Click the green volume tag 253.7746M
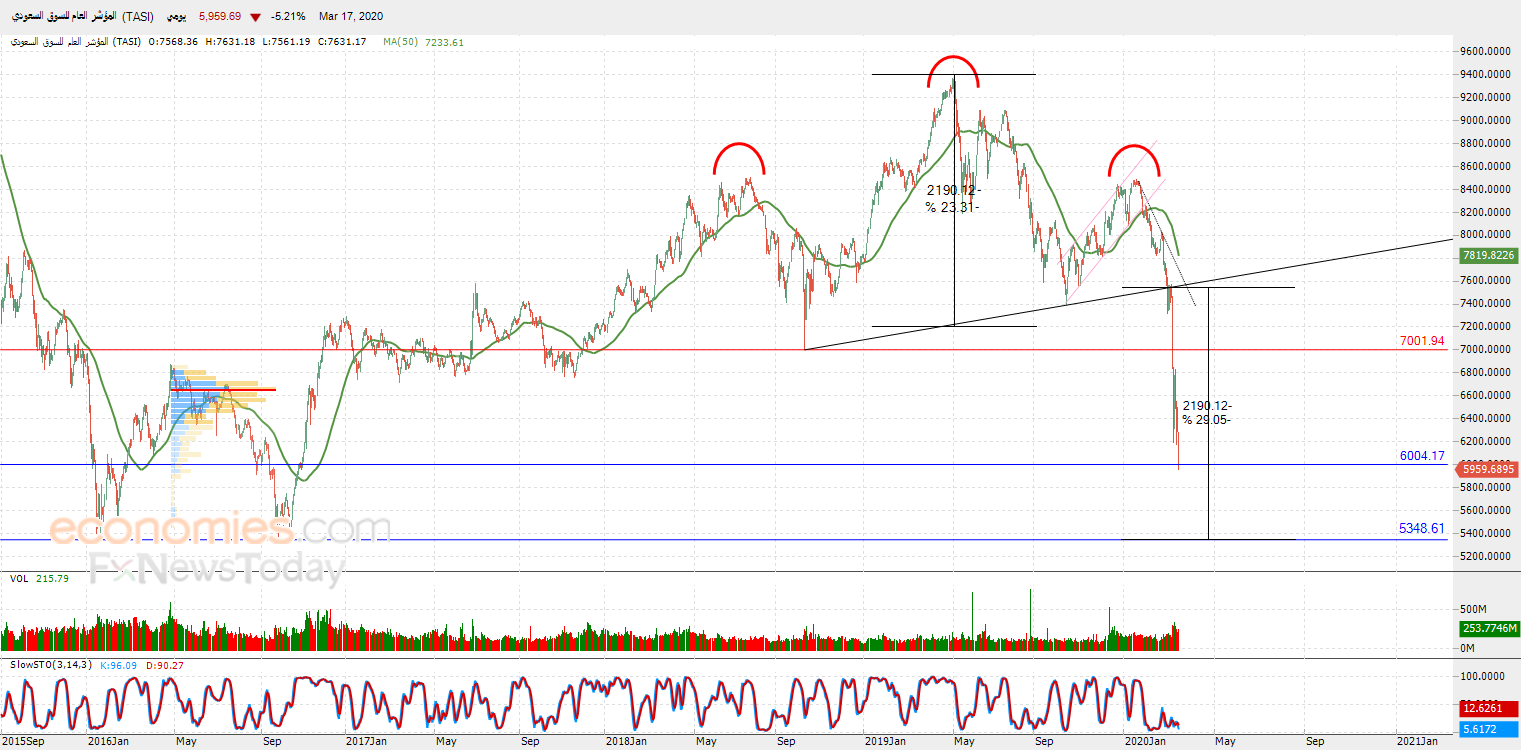Image resolution: width=1521 pixels, height=750 pixels. click(1488, 628)
